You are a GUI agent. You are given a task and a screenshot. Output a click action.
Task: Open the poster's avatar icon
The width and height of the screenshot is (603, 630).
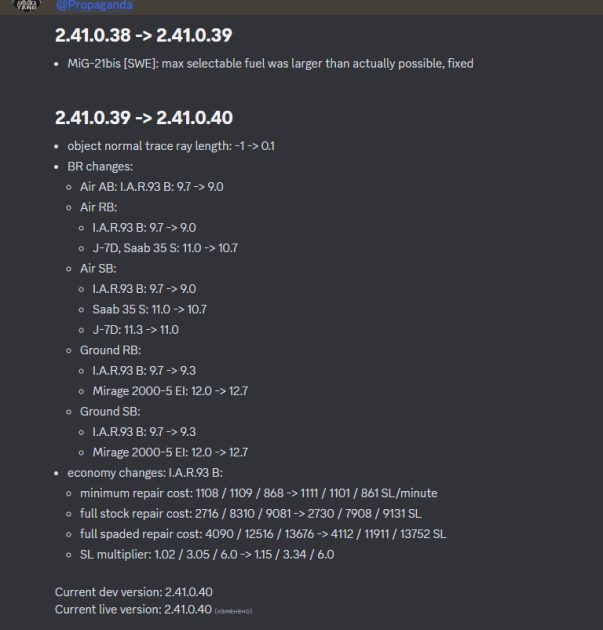[27, 5]
